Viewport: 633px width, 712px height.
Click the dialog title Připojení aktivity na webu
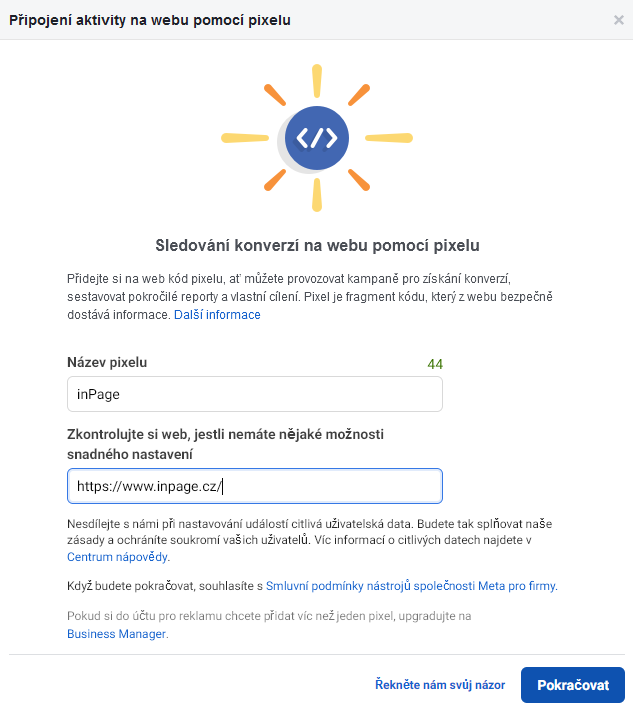pyautogui.click(x=150, y=20)
